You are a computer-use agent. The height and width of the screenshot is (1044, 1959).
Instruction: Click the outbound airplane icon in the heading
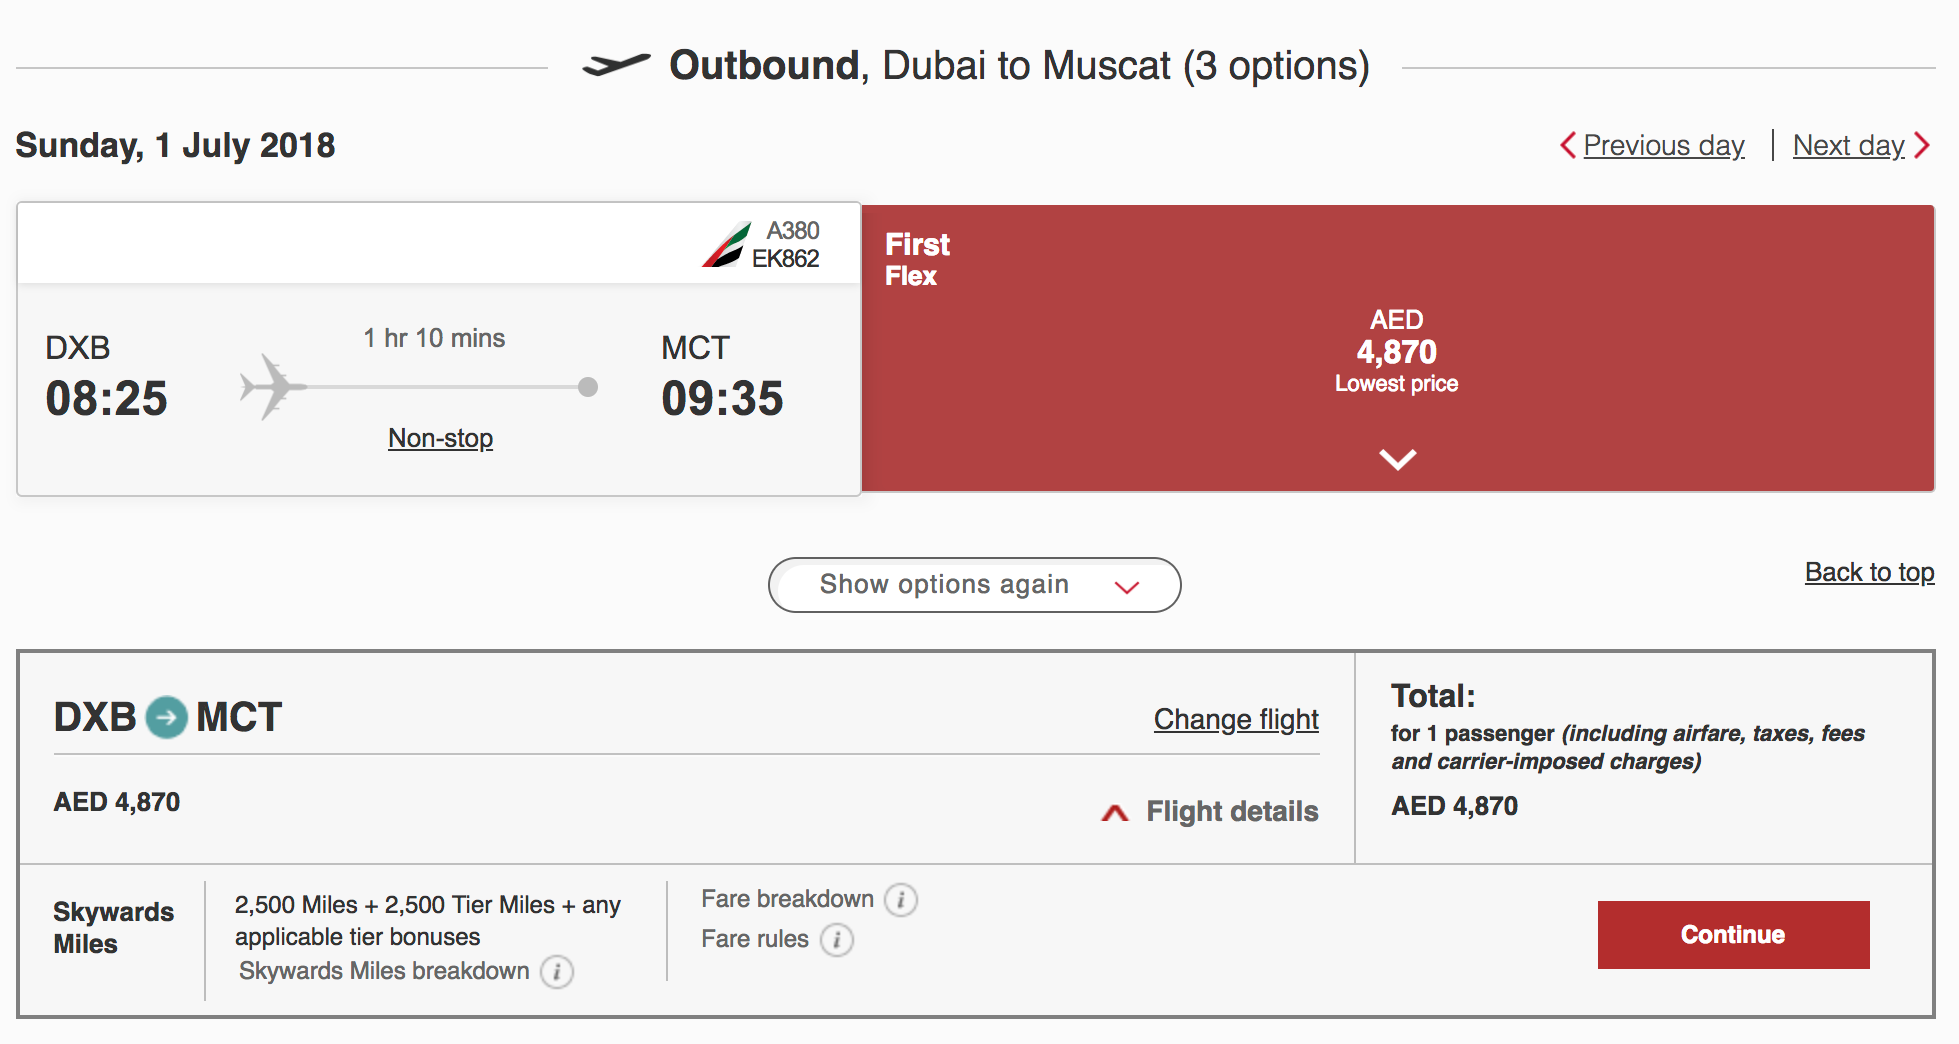[x=616, y=65]
